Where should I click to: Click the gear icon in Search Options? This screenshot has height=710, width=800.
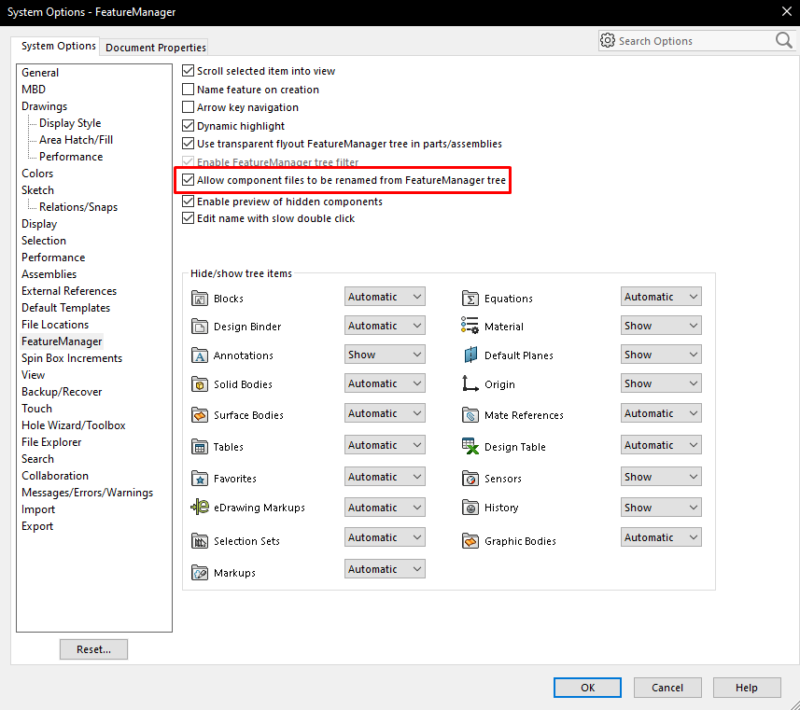(x=608, y=40)
